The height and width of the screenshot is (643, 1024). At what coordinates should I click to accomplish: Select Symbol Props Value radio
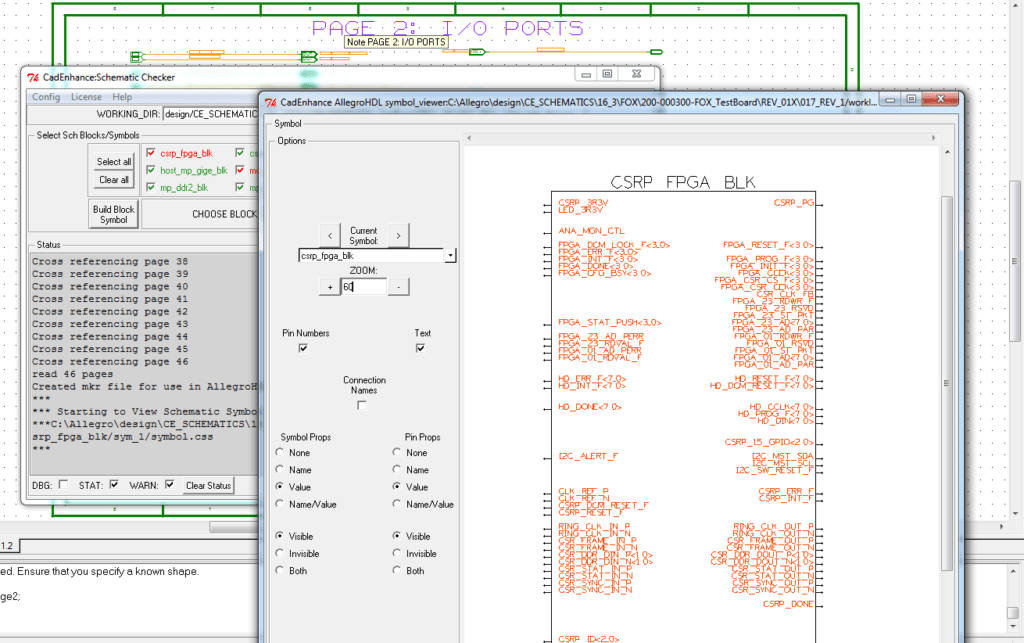280,486
